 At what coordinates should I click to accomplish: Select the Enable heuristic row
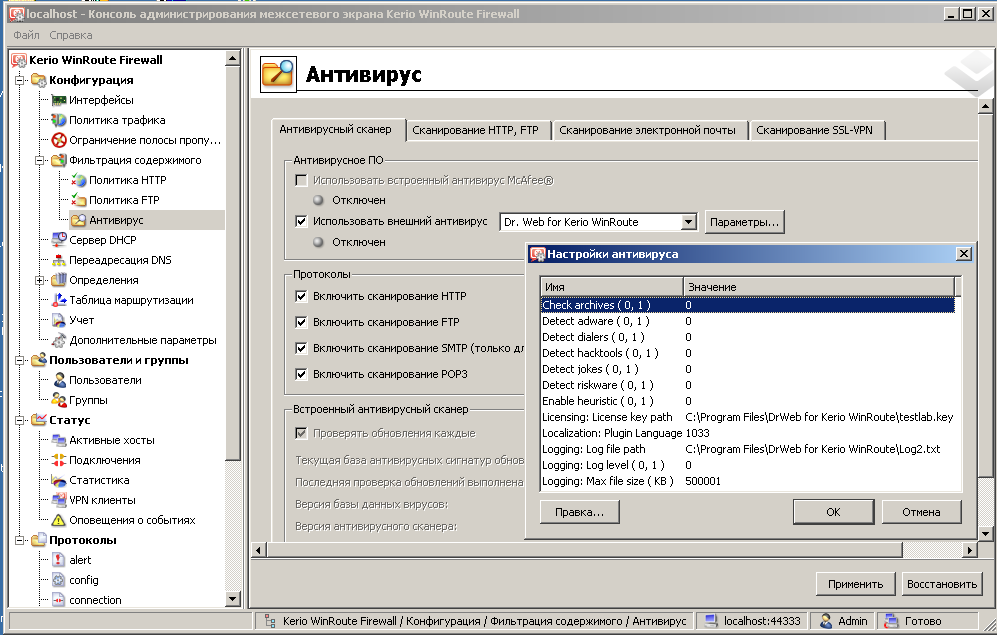(748, 401)
